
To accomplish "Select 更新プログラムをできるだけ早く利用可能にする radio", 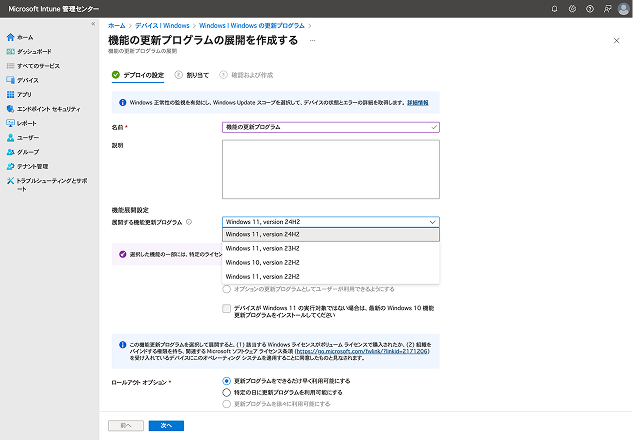I will tap(226, 381).
